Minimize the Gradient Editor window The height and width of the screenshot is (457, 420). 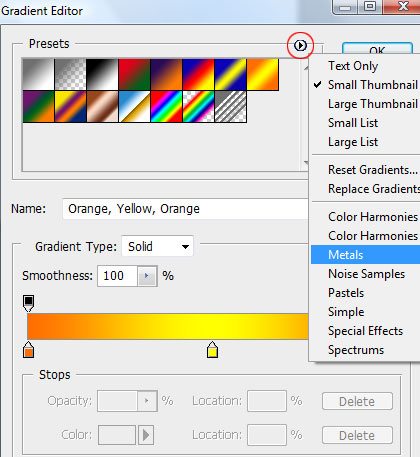pyautogui.click(x=346, y=6)
